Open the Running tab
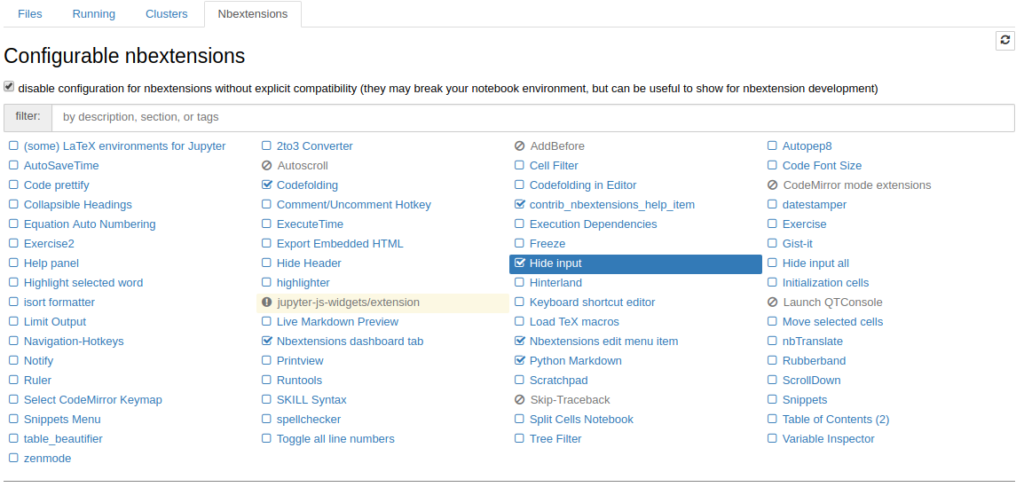The width and height of the screenshot is (1024, 495). click(93, 14)
